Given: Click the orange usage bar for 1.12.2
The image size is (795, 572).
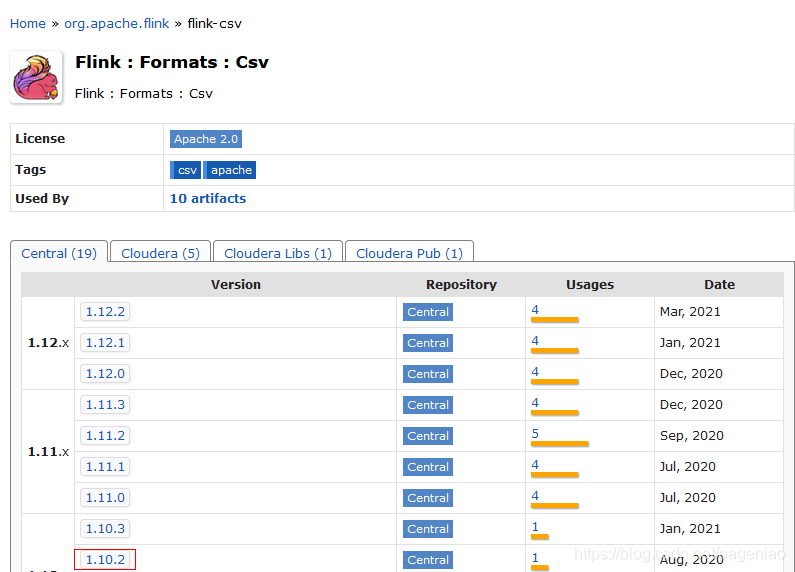Looking at the screenshot, I should [555, 319].
